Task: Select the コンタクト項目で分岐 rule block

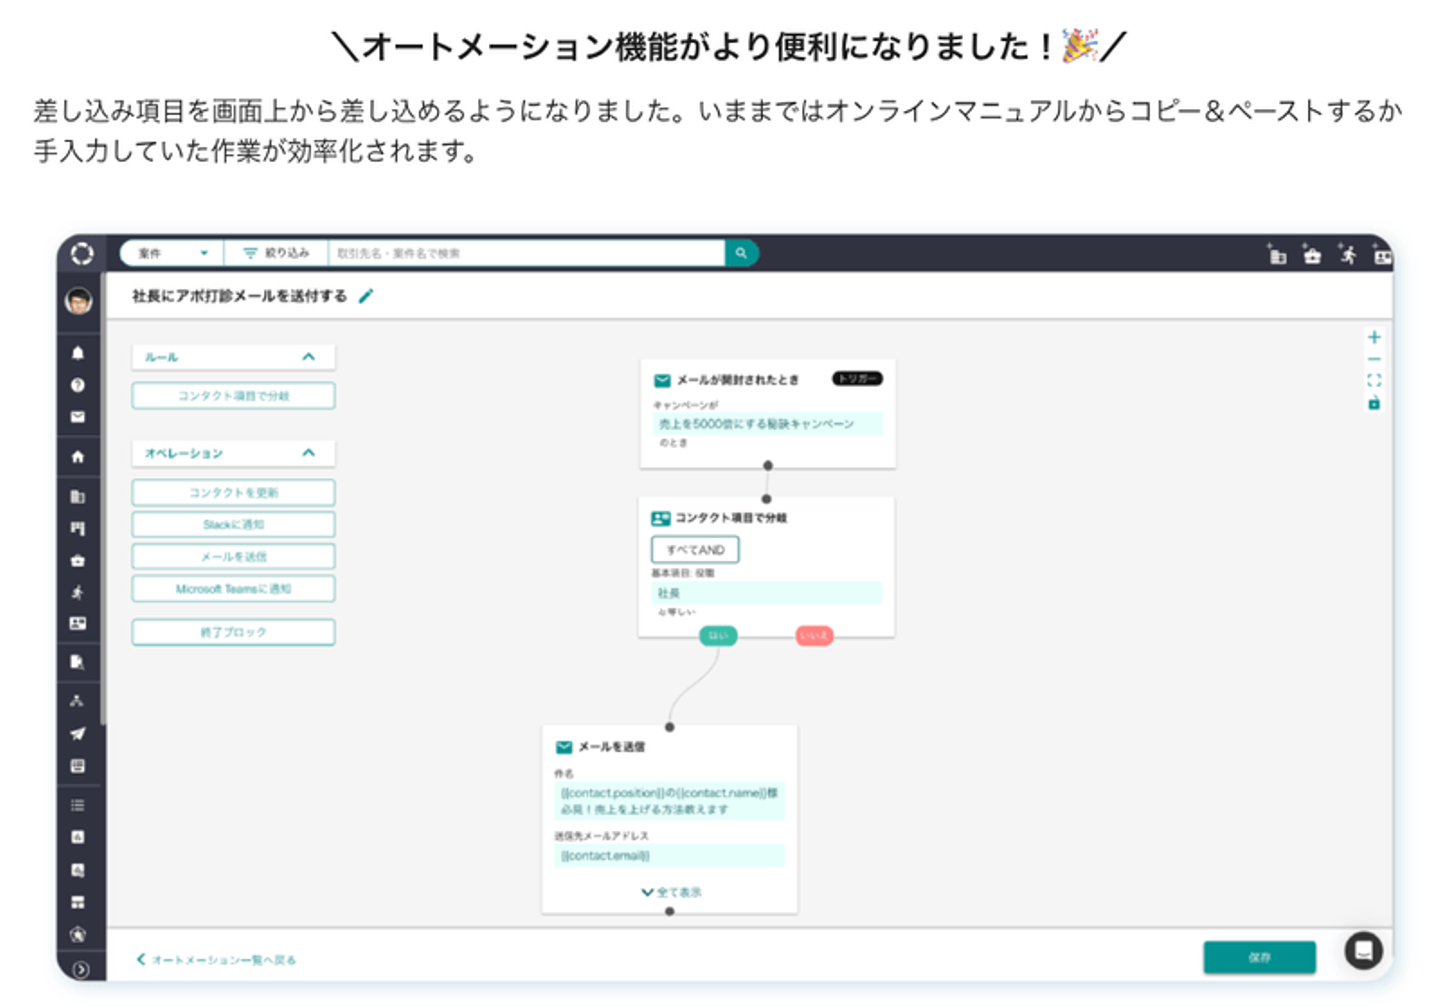Action: (233, 396)
